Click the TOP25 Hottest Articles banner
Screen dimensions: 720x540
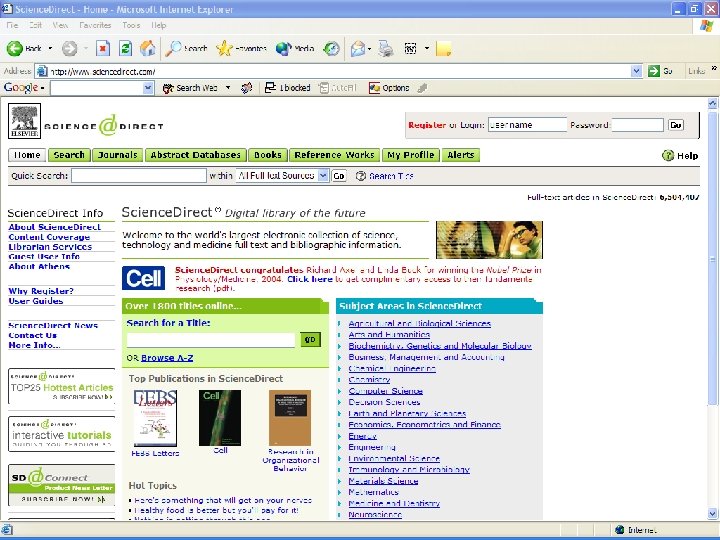62,386
